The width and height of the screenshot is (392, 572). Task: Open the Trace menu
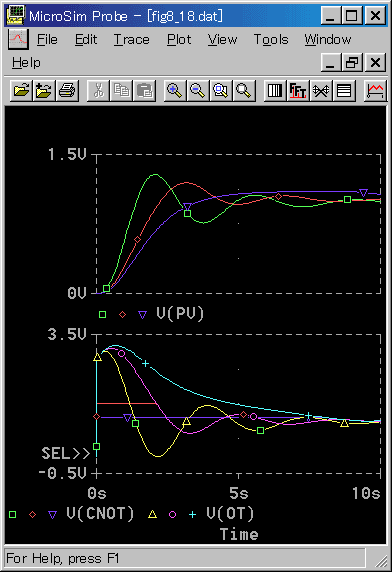tap(132, 39)
